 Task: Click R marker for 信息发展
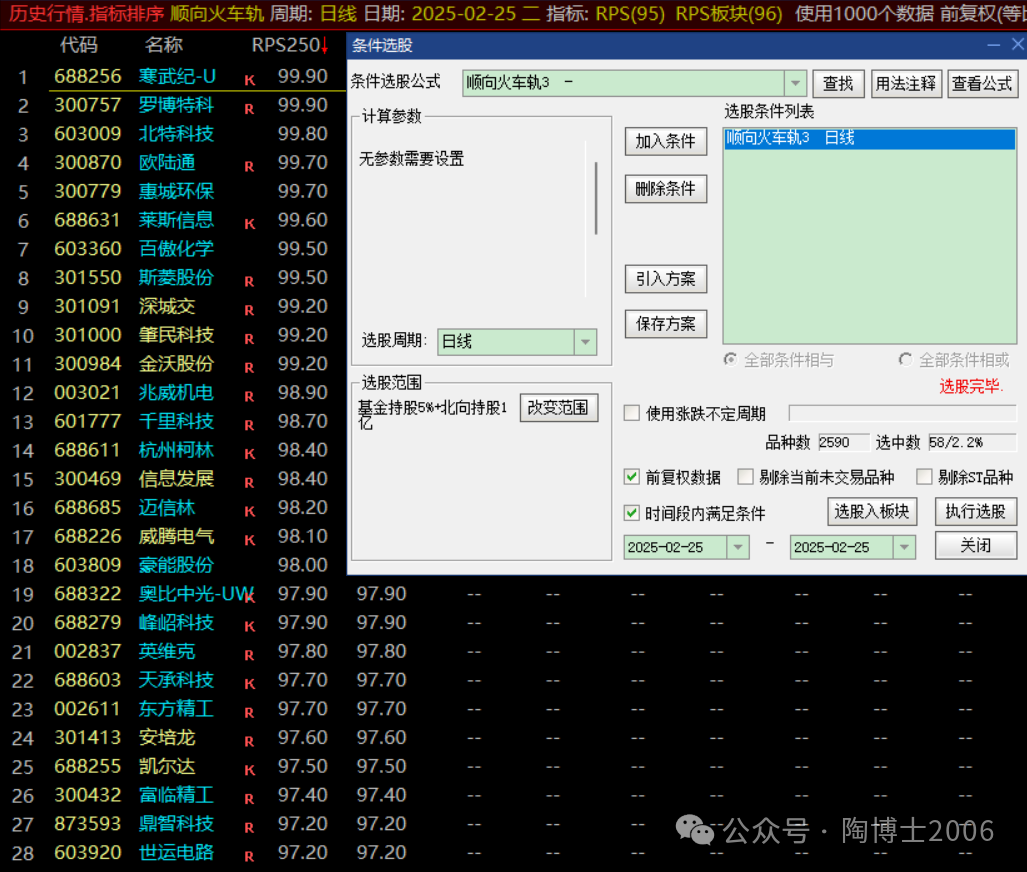[250, 483]
